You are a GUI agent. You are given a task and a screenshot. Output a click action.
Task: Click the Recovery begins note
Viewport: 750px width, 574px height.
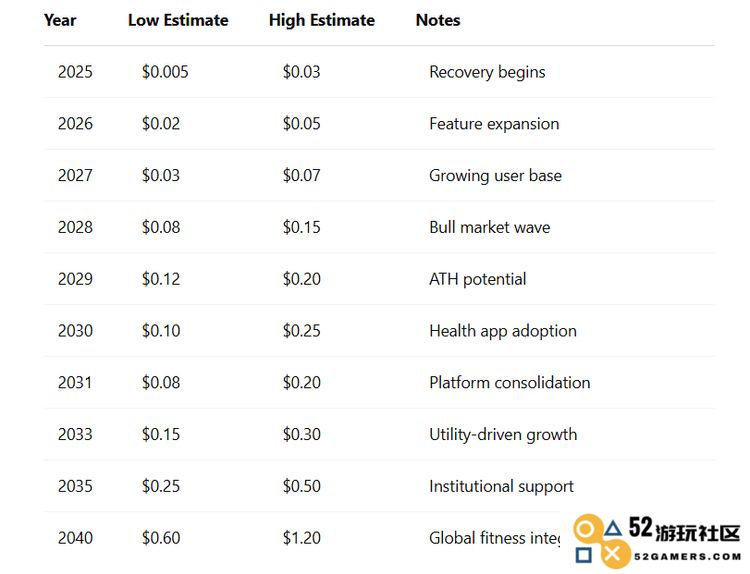(487, 72)
